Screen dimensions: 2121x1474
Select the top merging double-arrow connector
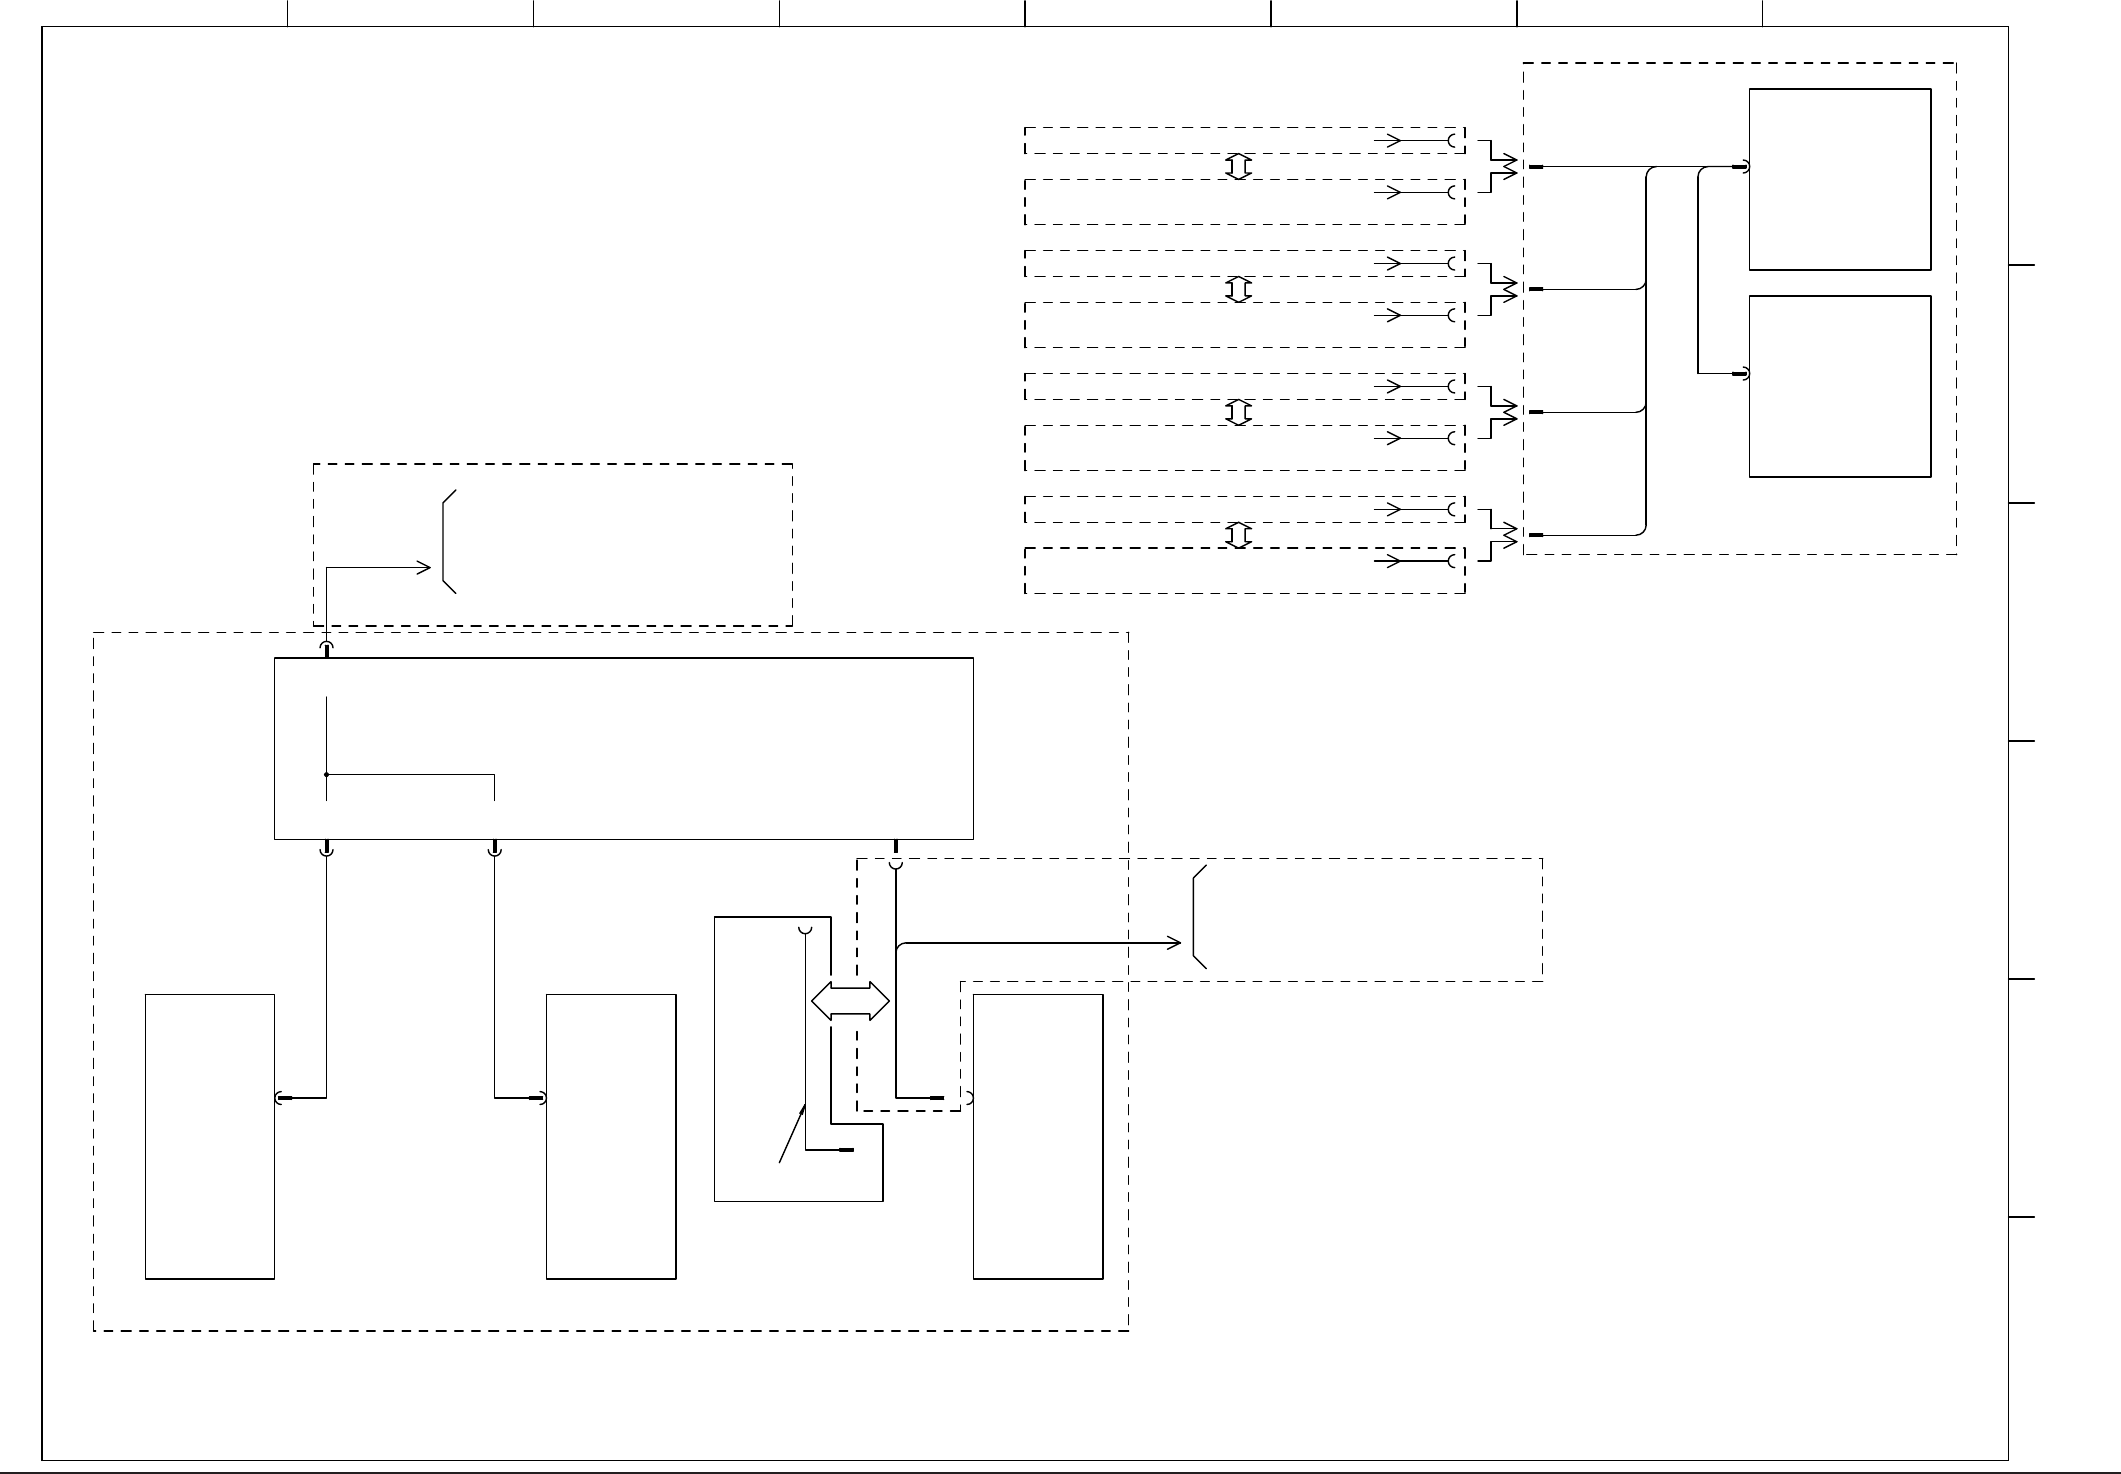click(1498, 166)
